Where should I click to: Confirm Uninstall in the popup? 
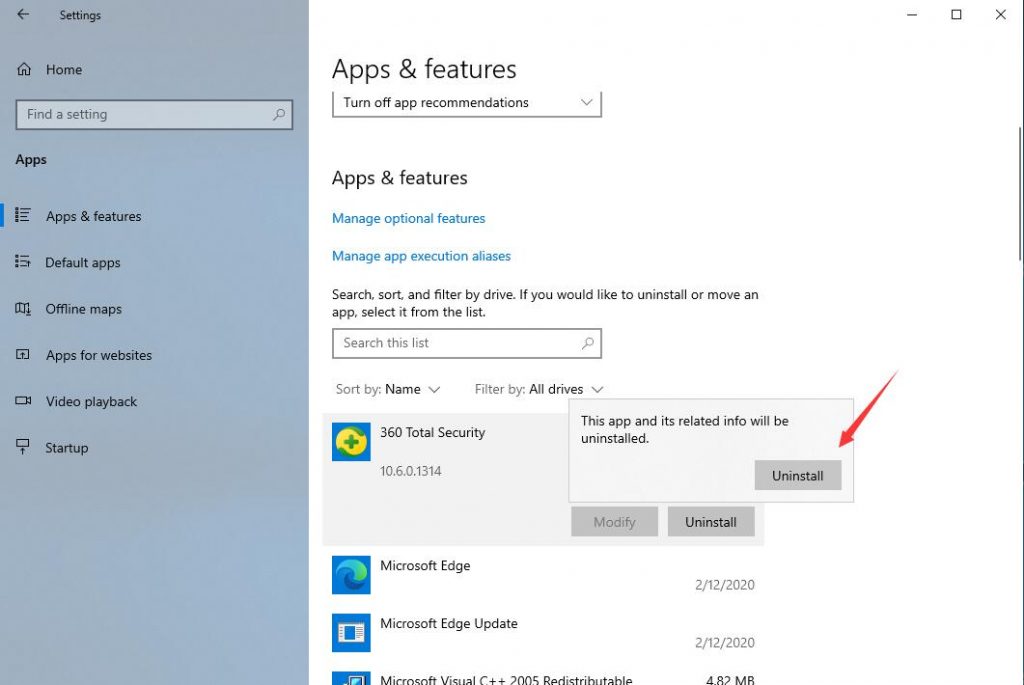(x=797, y=476)
